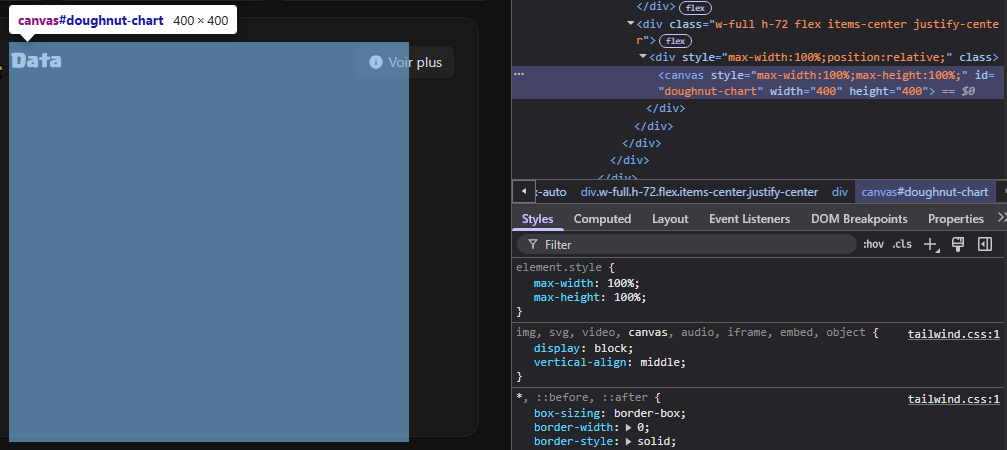Switch to the Computed tab
This screenshot has height=450, width=1007.
coord(602,219)
